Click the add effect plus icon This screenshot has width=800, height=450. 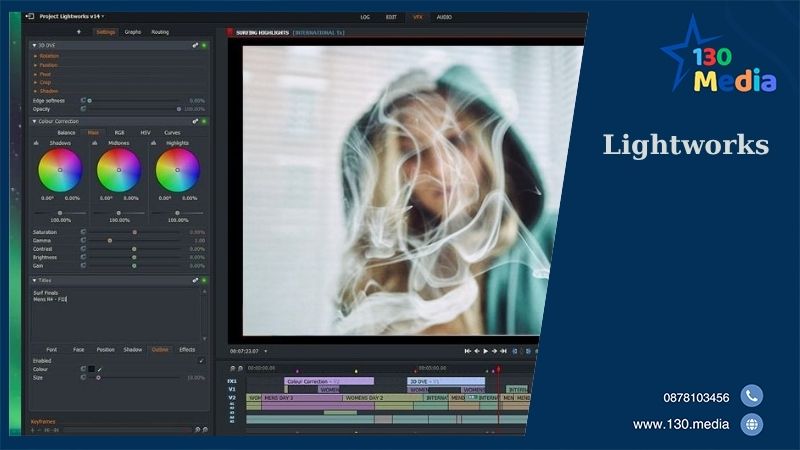coord(78,32)
